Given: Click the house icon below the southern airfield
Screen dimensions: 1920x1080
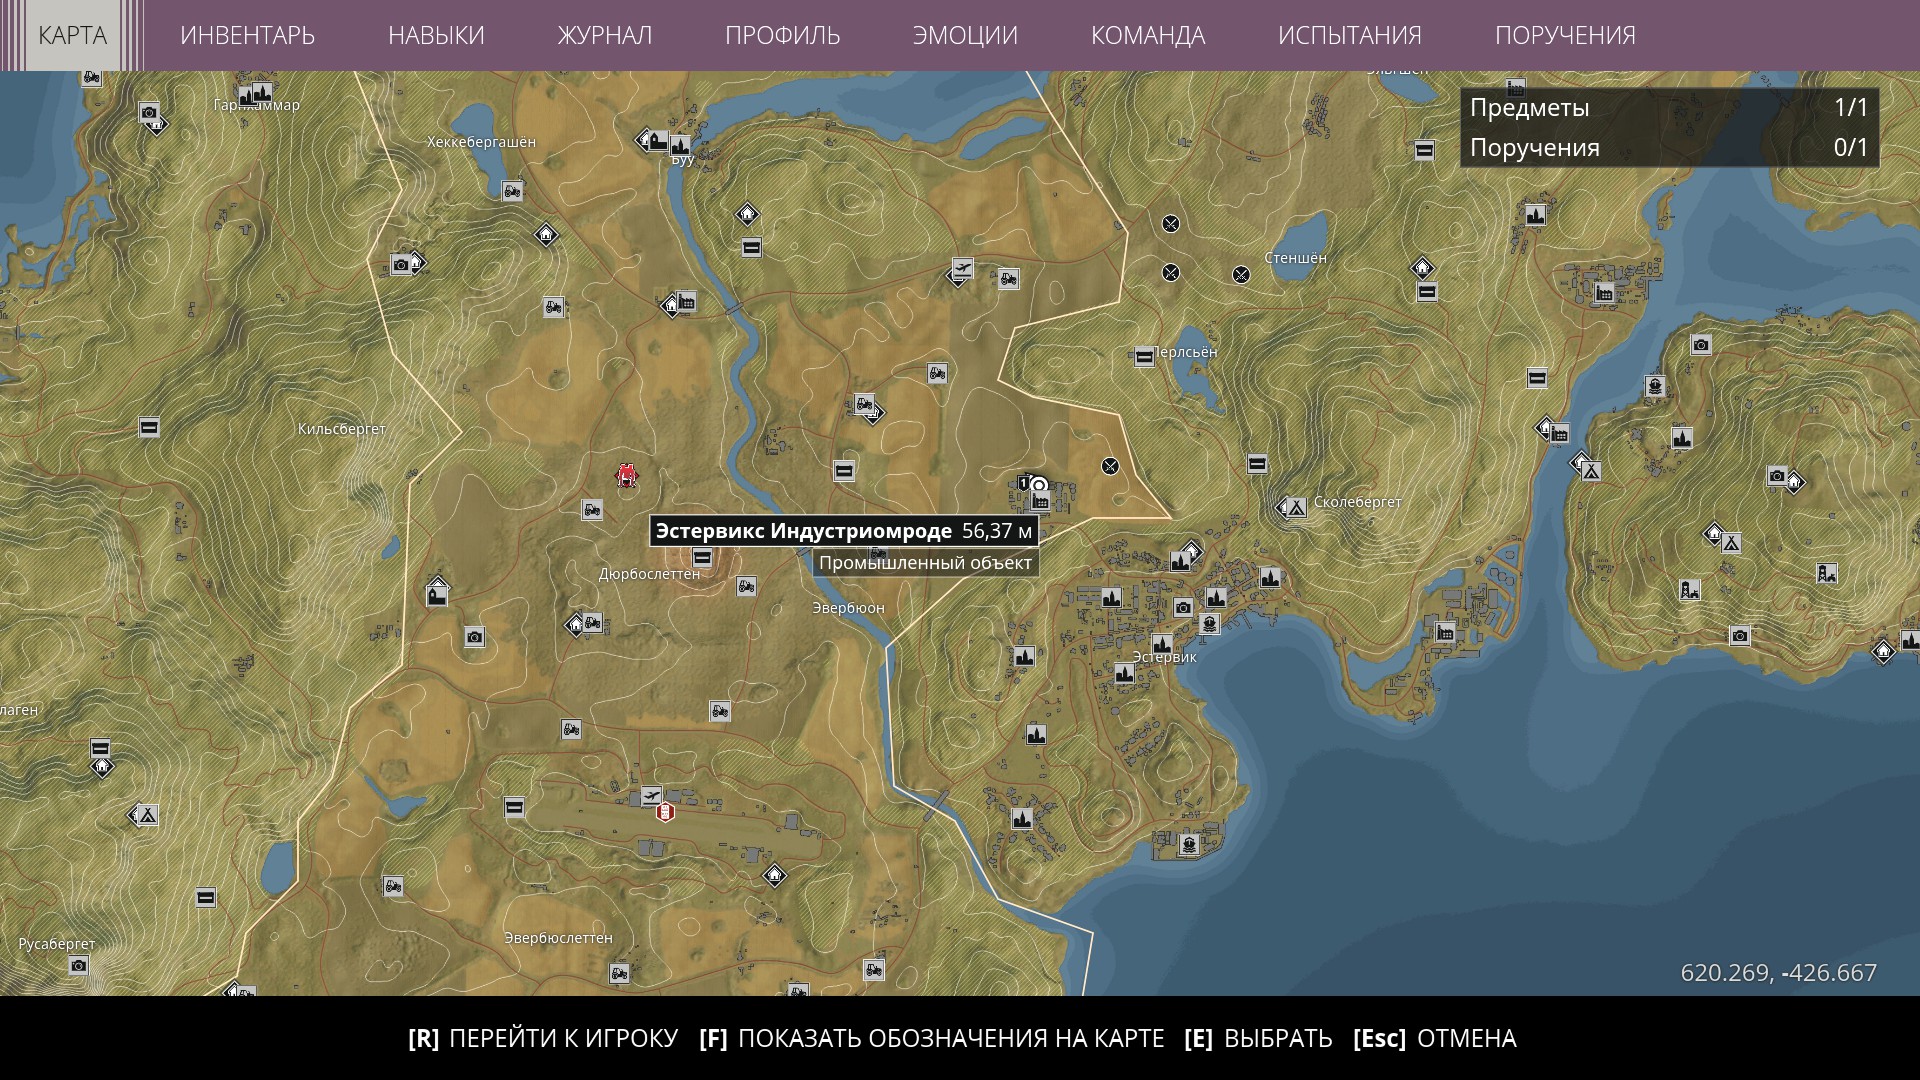Looking at the screenshot, I should 774,875.
